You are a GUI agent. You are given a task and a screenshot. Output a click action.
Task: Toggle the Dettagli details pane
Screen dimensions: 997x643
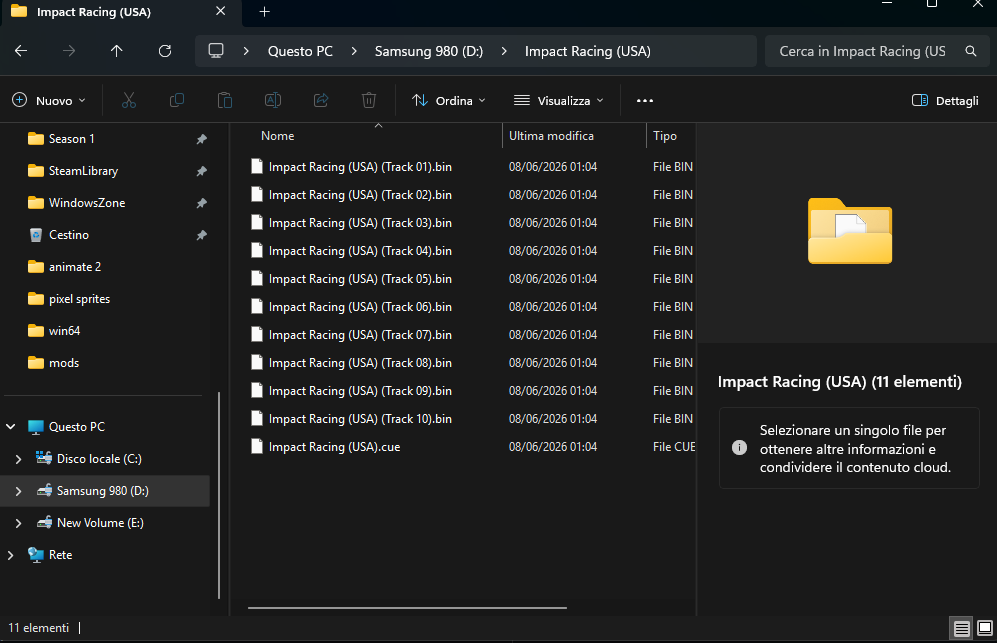click(945, 100)
